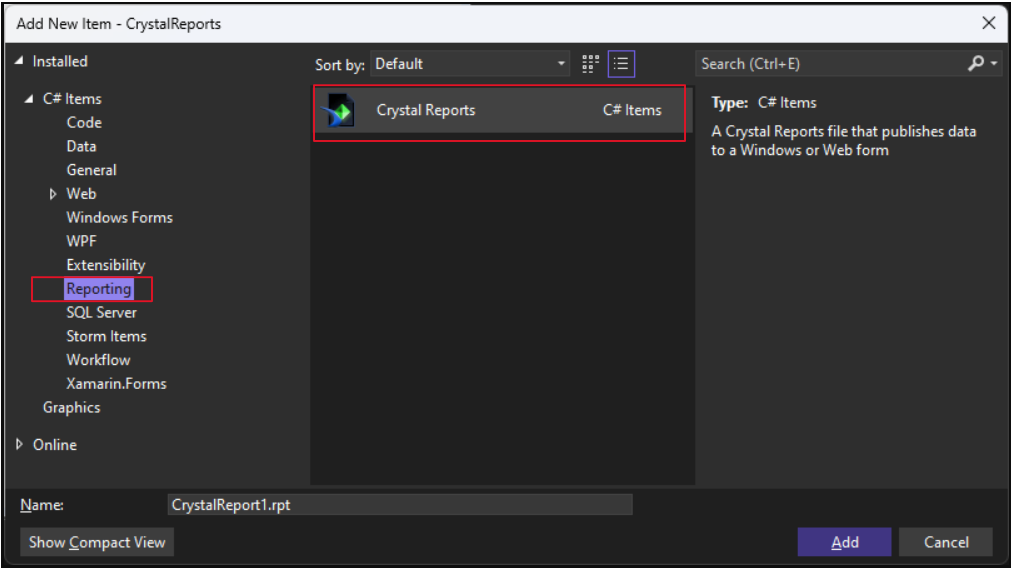Click the Type: C# Items label
This screenshot has width=1012, height=568.
click(764, 103)
